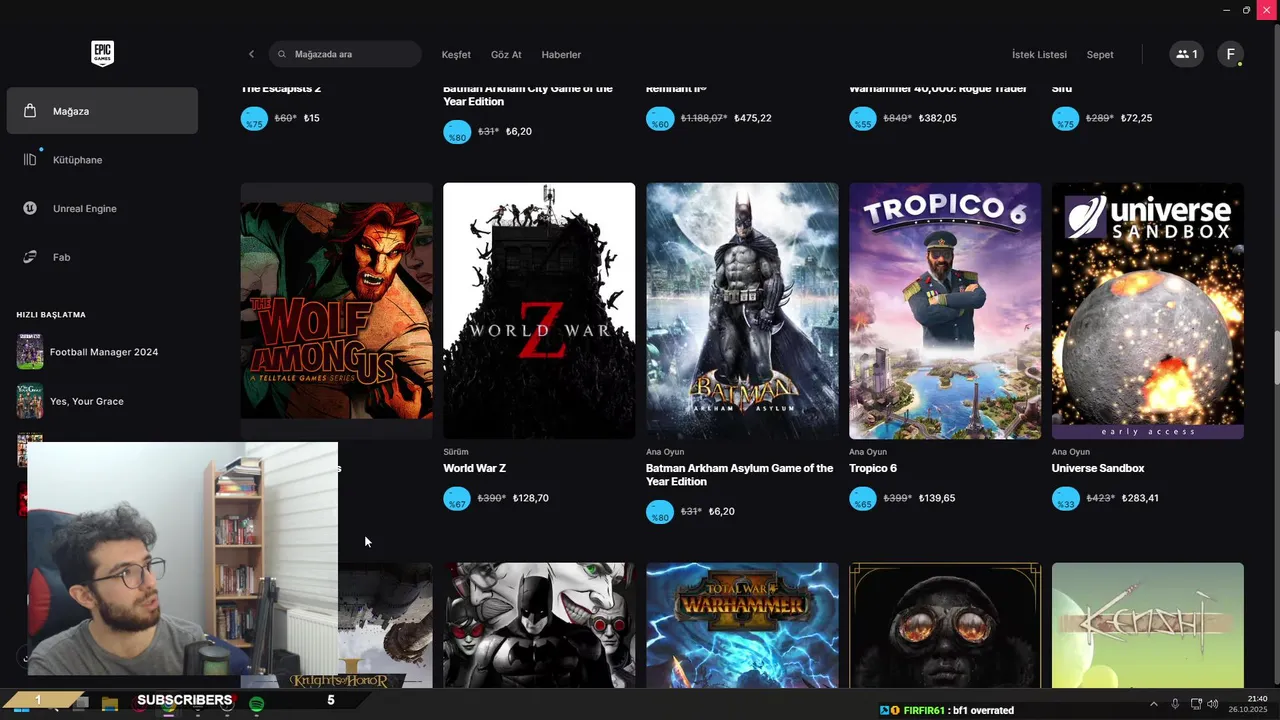Open Total War Warhammer II cover
Viewport: 1280px width, 720px height.
[742, 625]
